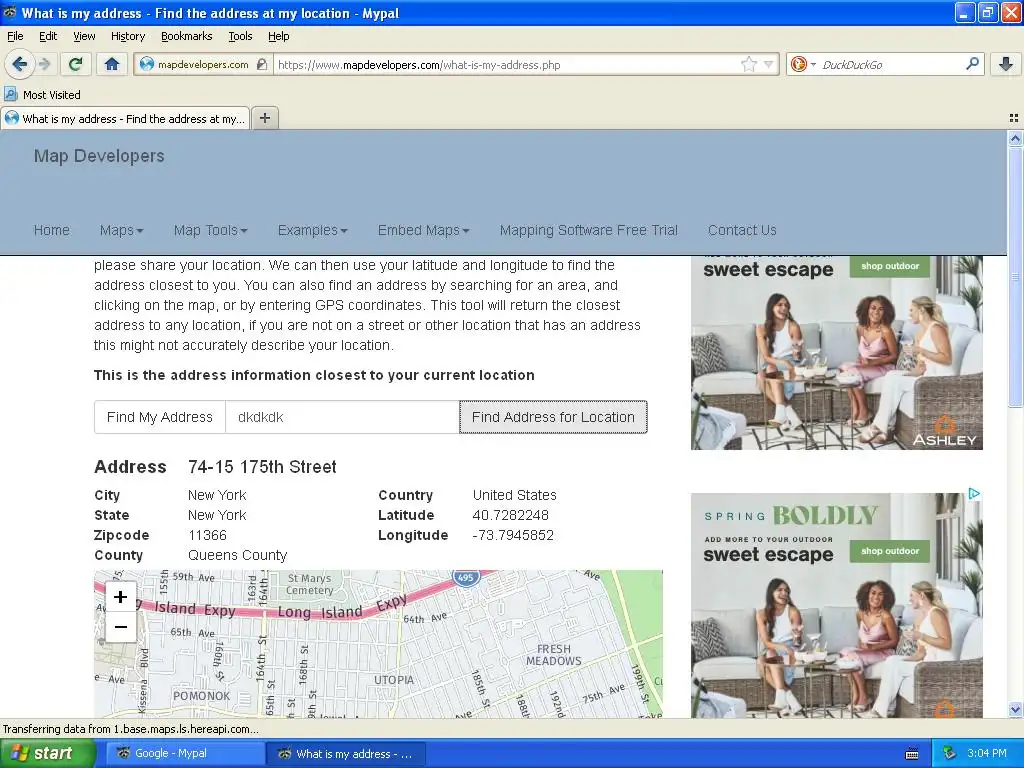
Task: Click the vertical scrollbar thumb
Action: click(1015, 277)
